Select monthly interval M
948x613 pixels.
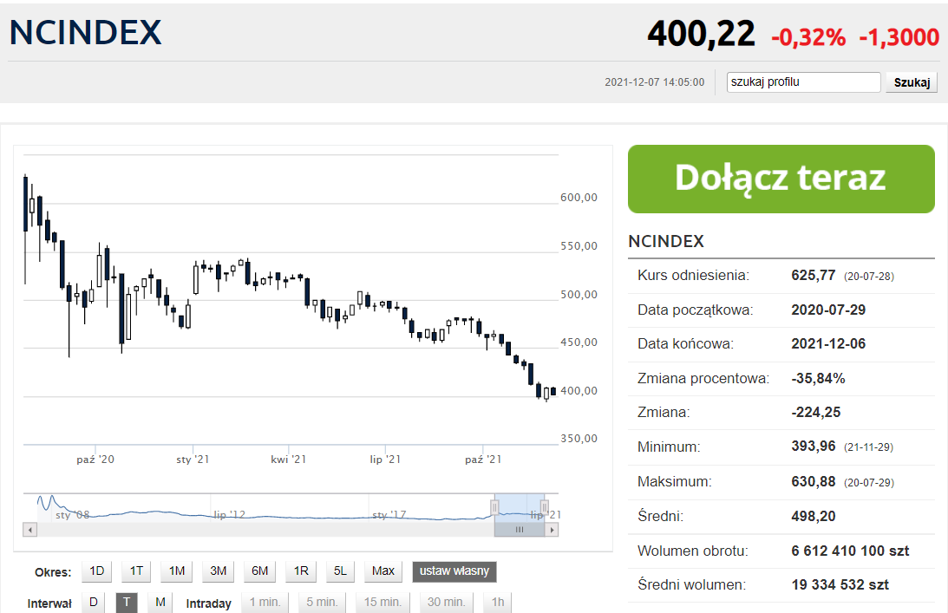pos(160,603)
